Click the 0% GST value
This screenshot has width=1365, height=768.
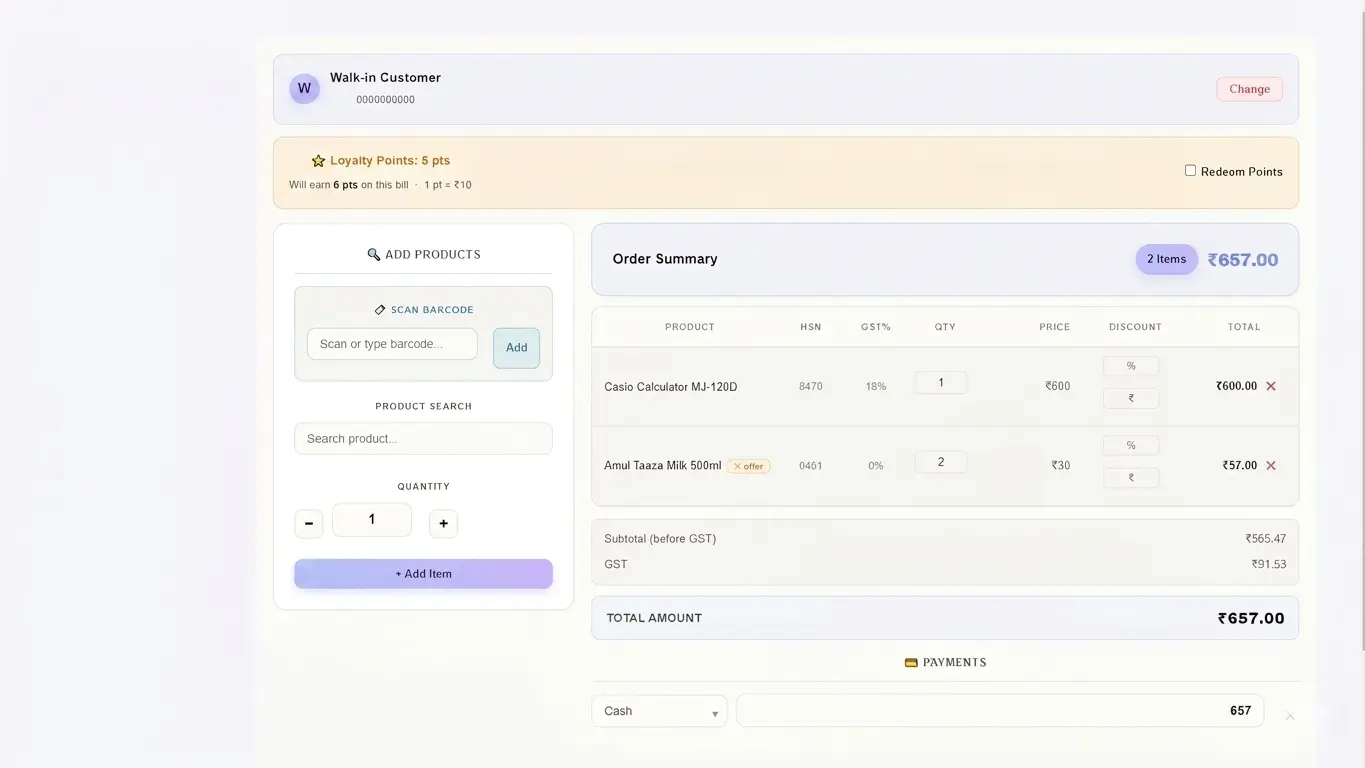pyautogui.click(x=876, y=466)
